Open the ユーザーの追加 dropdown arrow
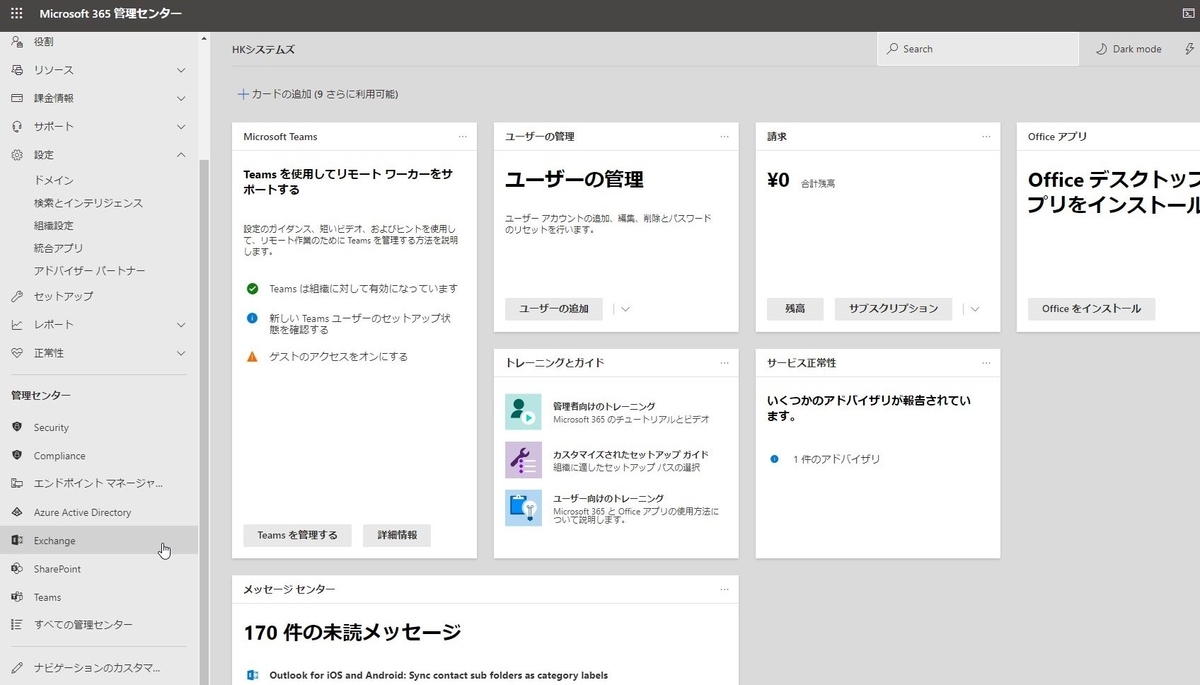 pos(626,309)
